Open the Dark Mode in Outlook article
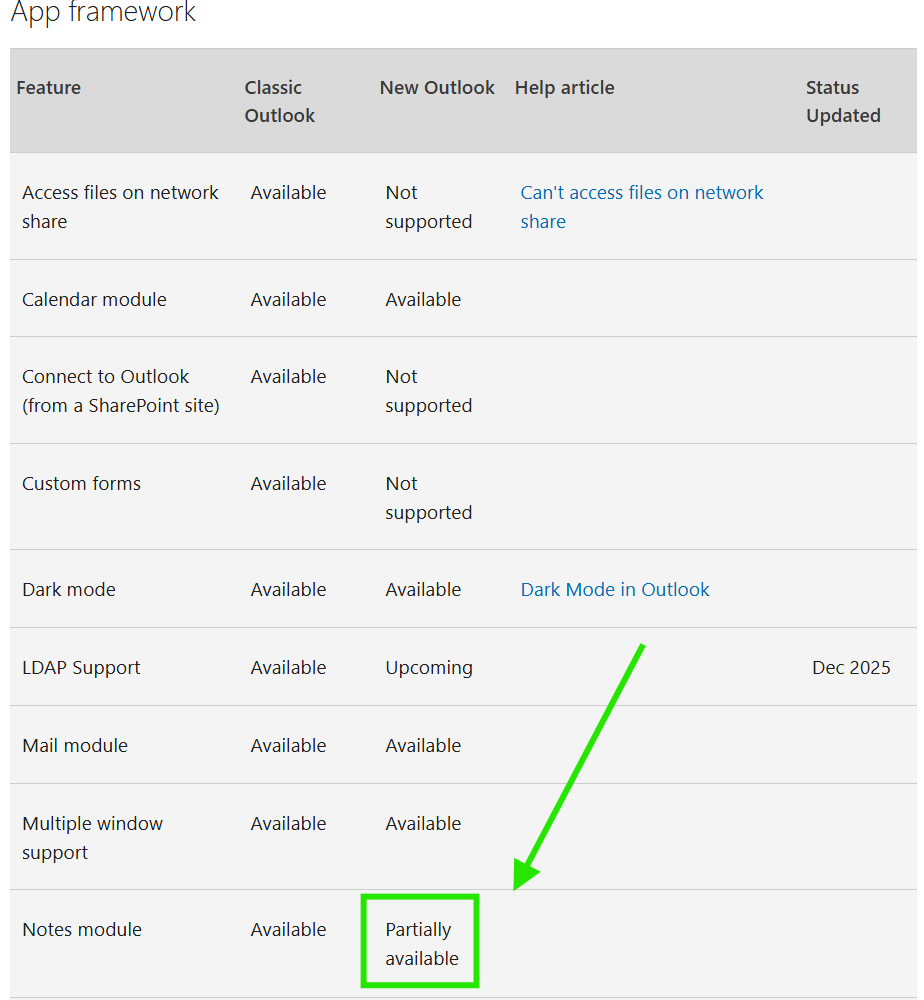 [x=615, y=589]
